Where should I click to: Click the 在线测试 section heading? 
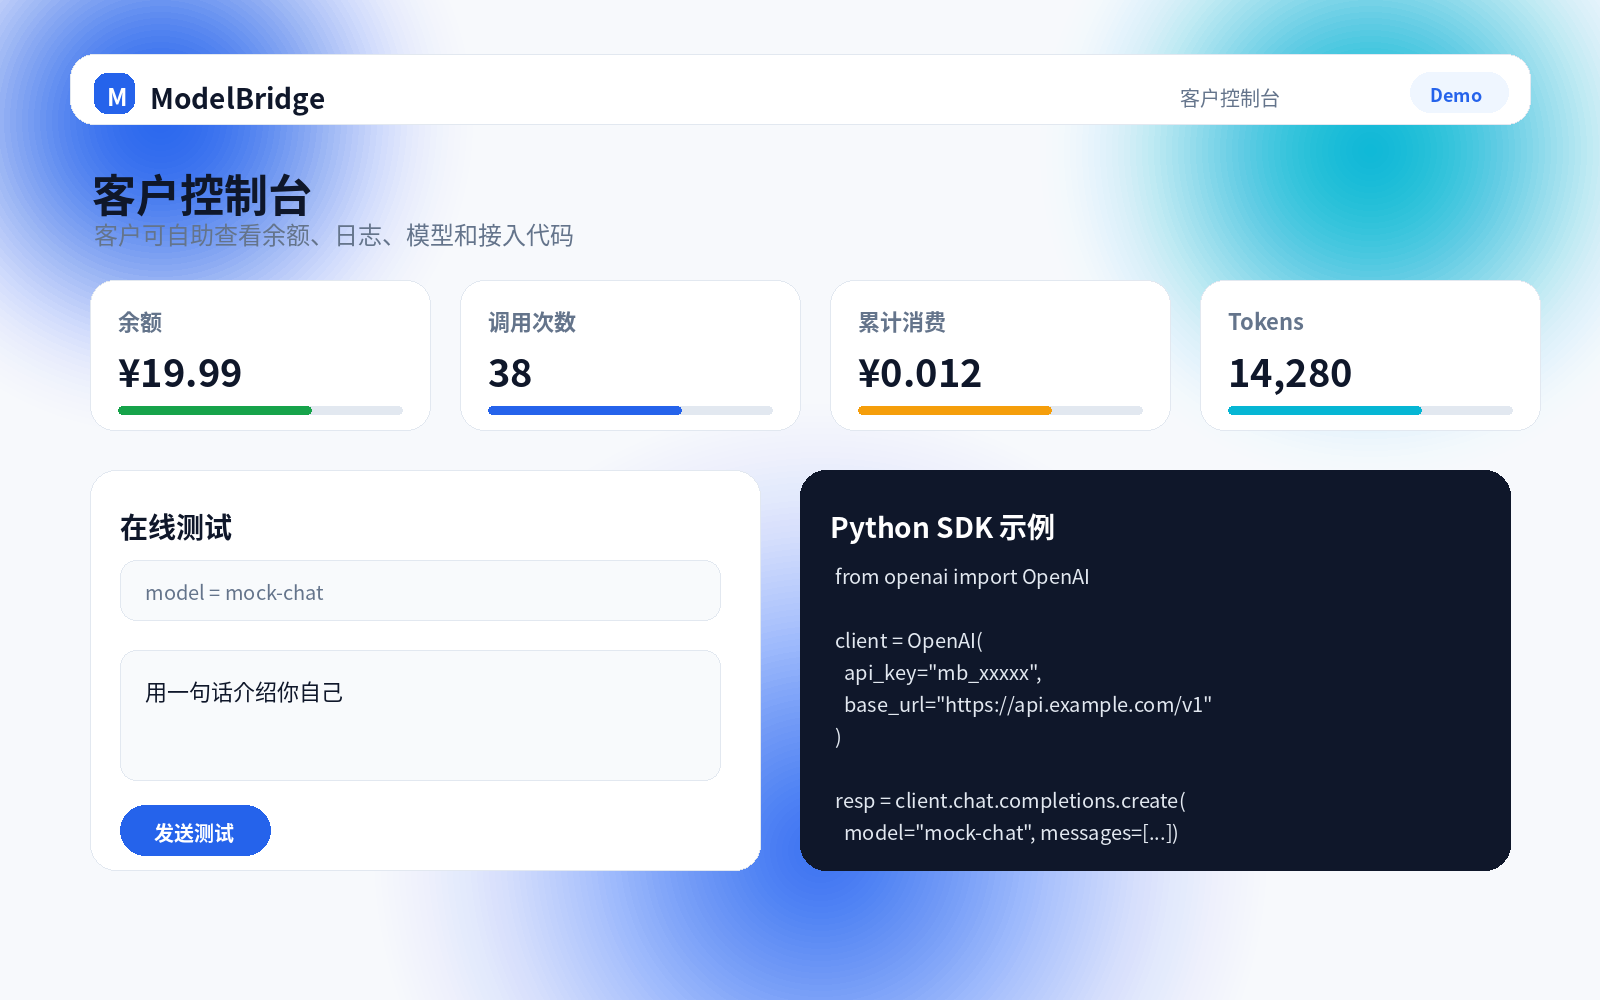(x=176, y=527)
